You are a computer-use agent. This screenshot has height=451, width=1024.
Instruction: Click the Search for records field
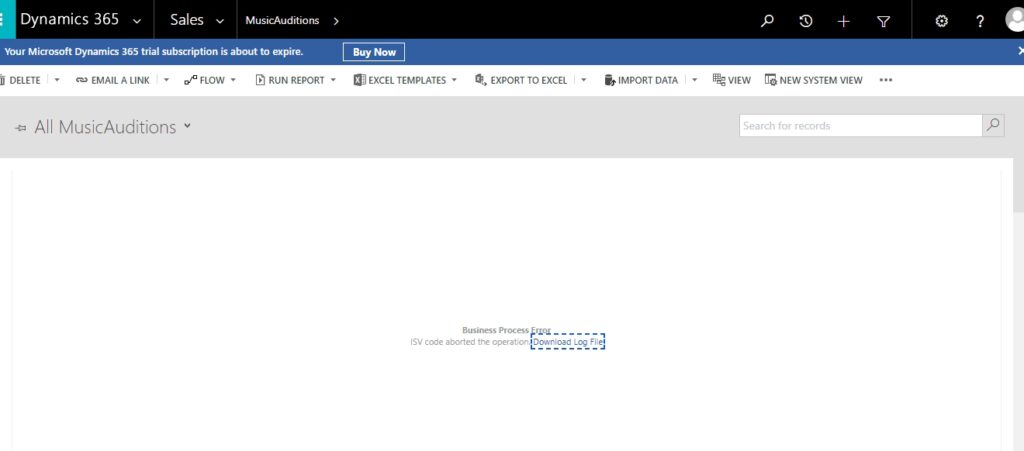(860, 125)
